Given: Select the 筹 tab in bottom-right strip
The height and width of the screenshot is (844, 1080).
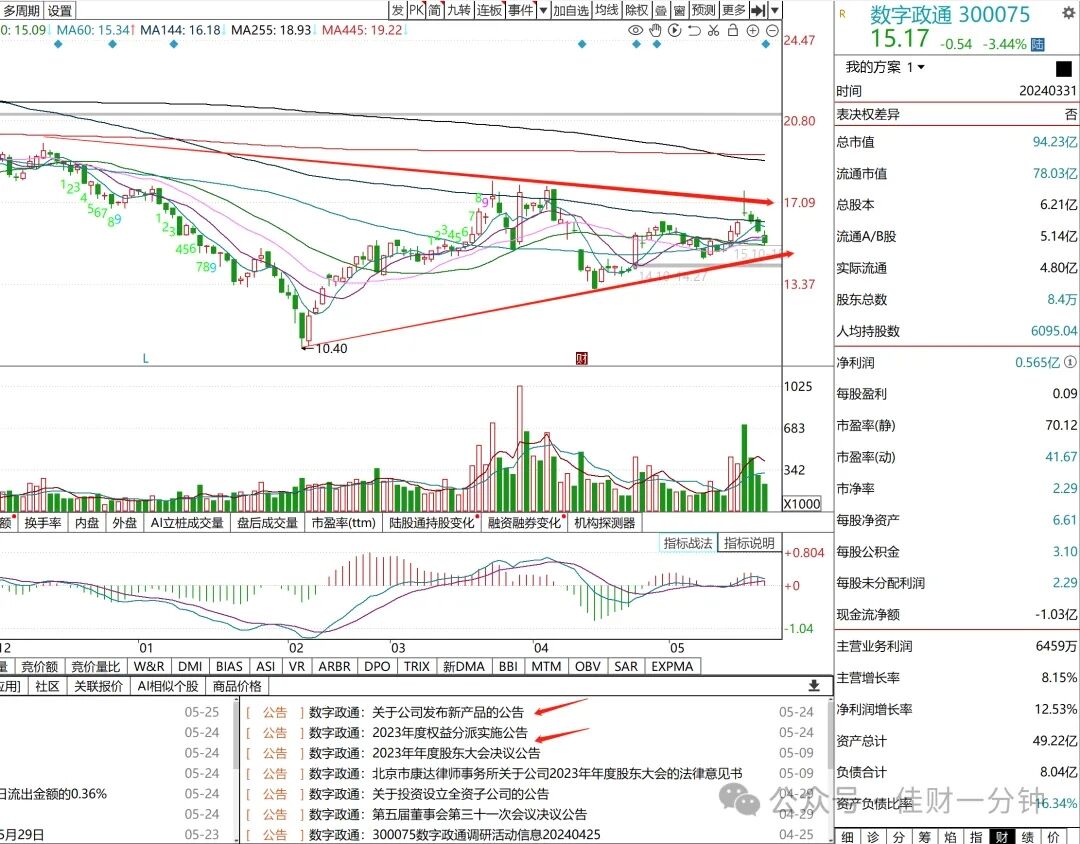Looking at the screenshot, I should (x=924, y=836).
